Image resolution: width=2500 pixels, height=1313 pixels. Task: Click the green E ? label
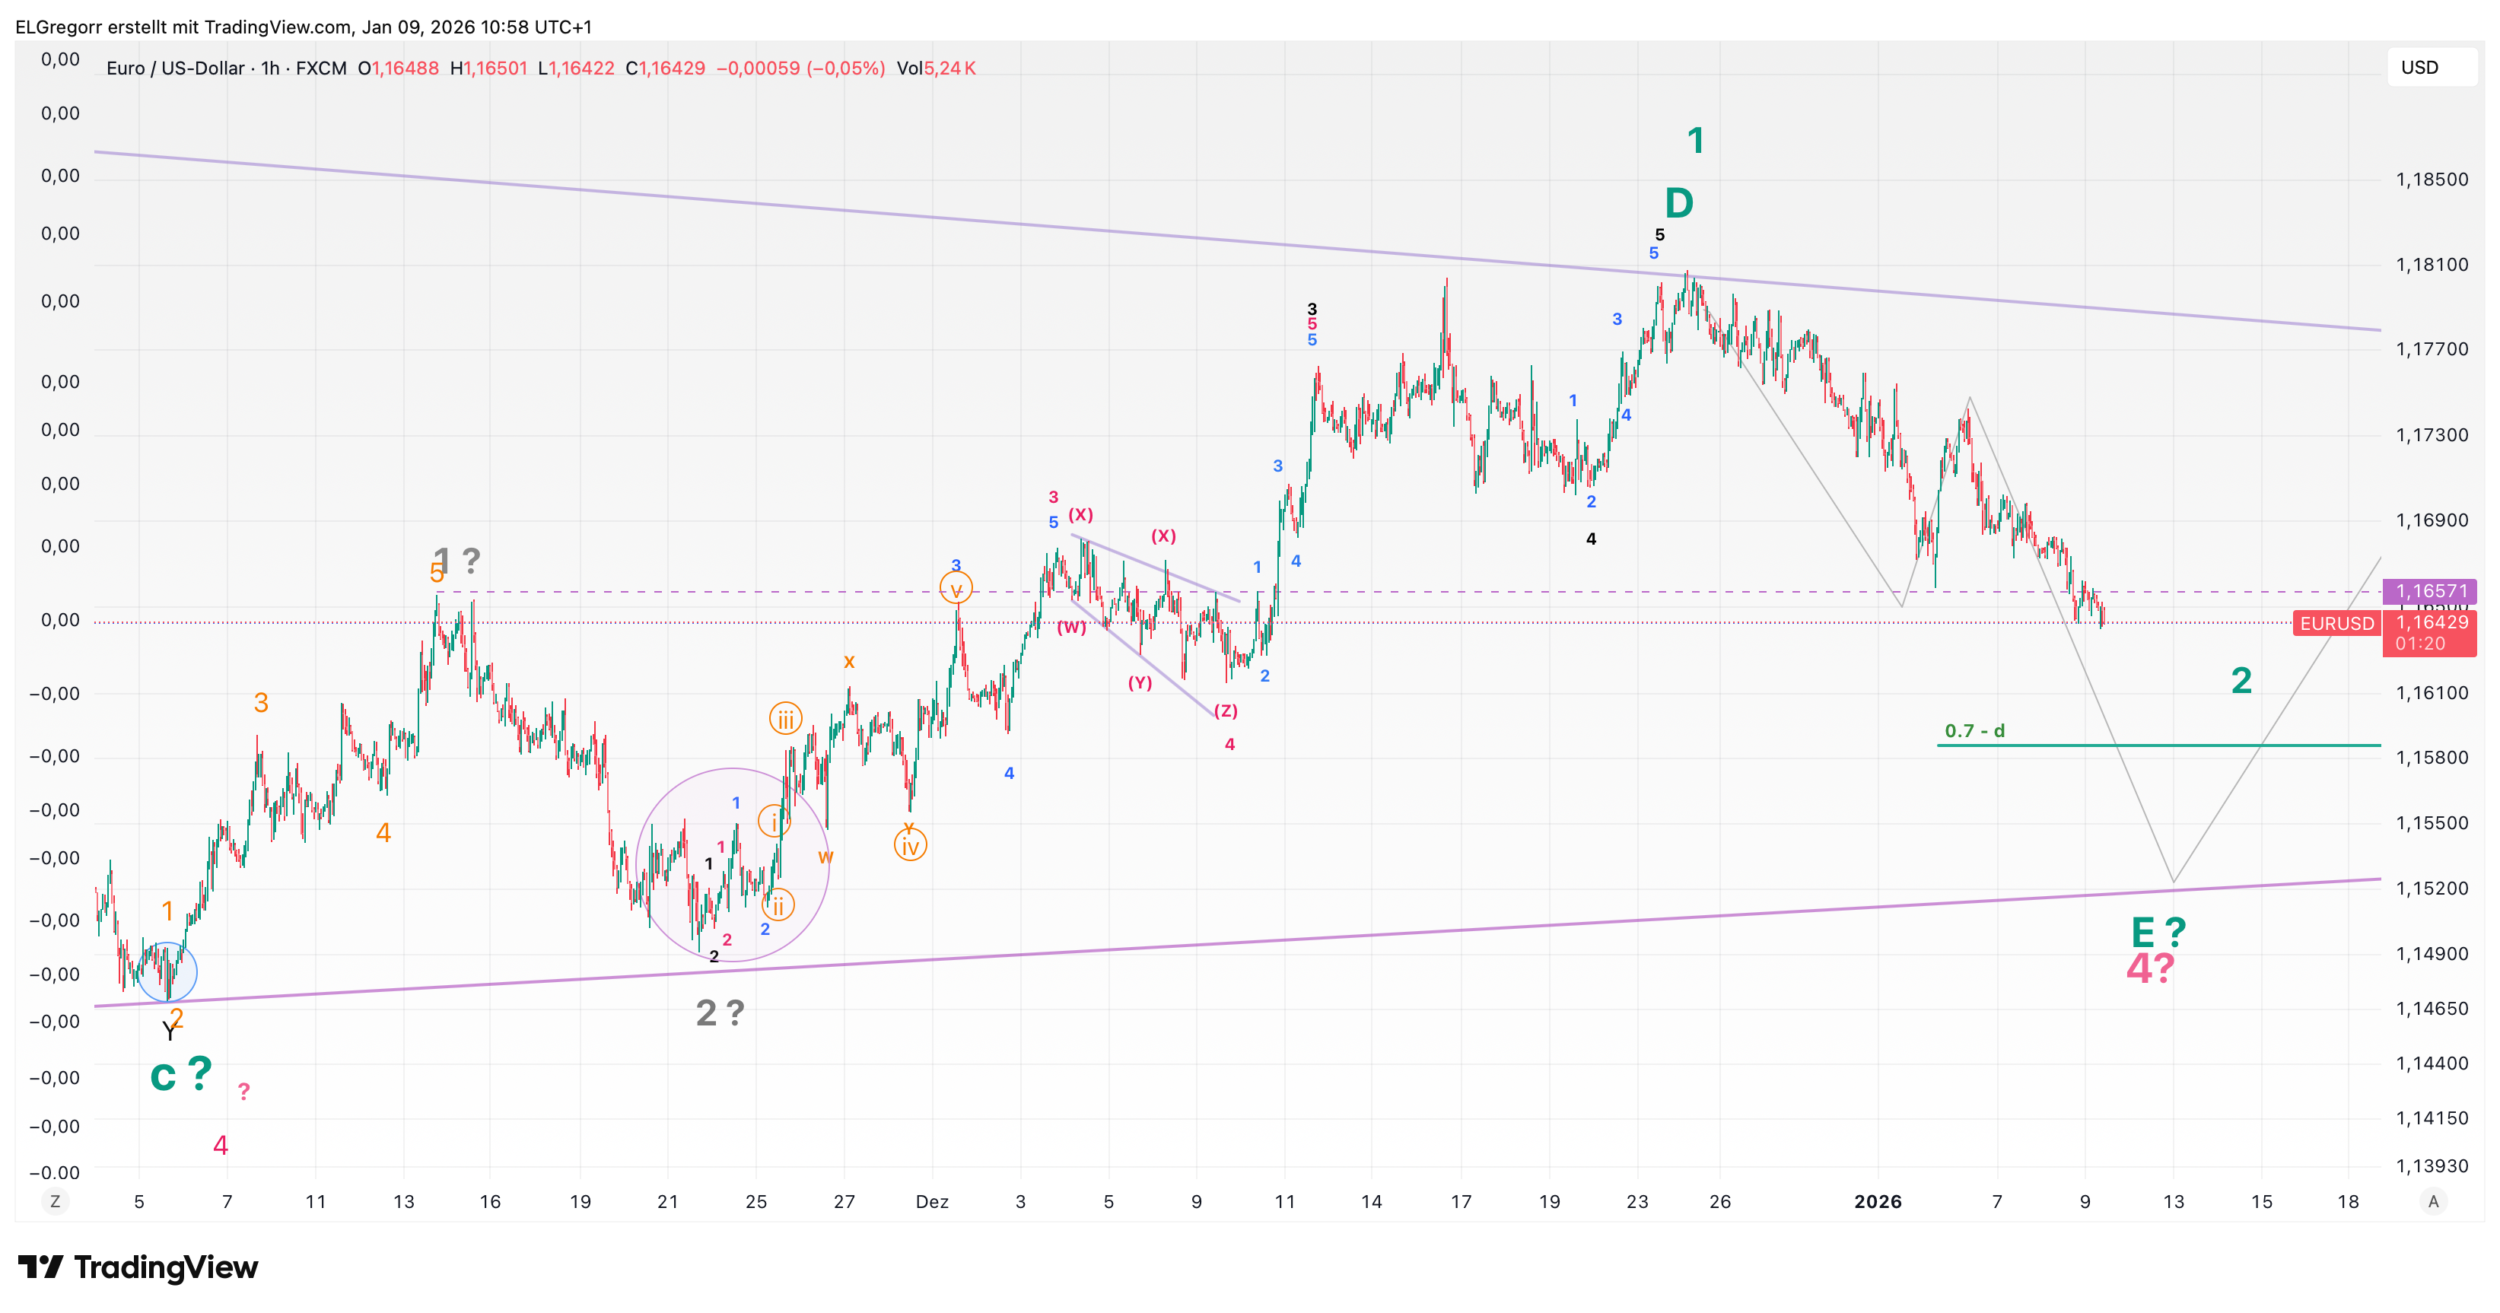pyautogui.click(x=2158, y=933)
